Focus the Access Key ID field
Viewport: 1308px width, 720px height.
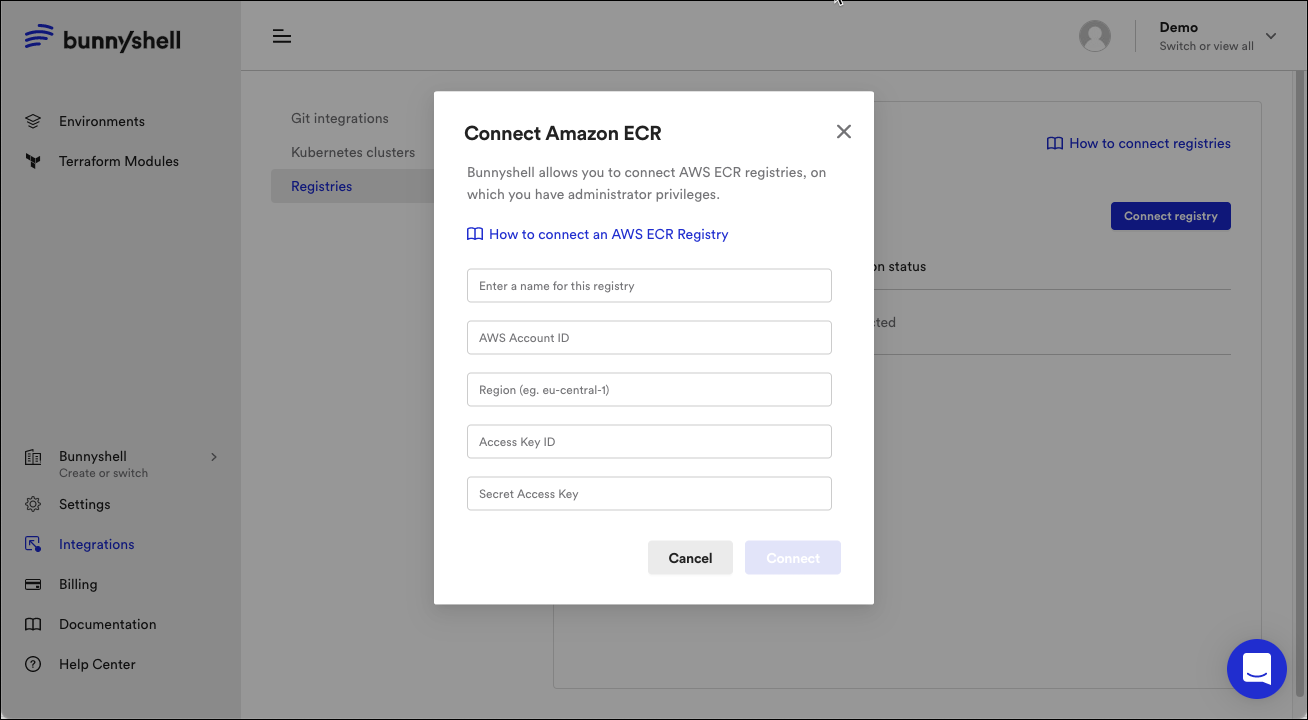click(649, 441)
